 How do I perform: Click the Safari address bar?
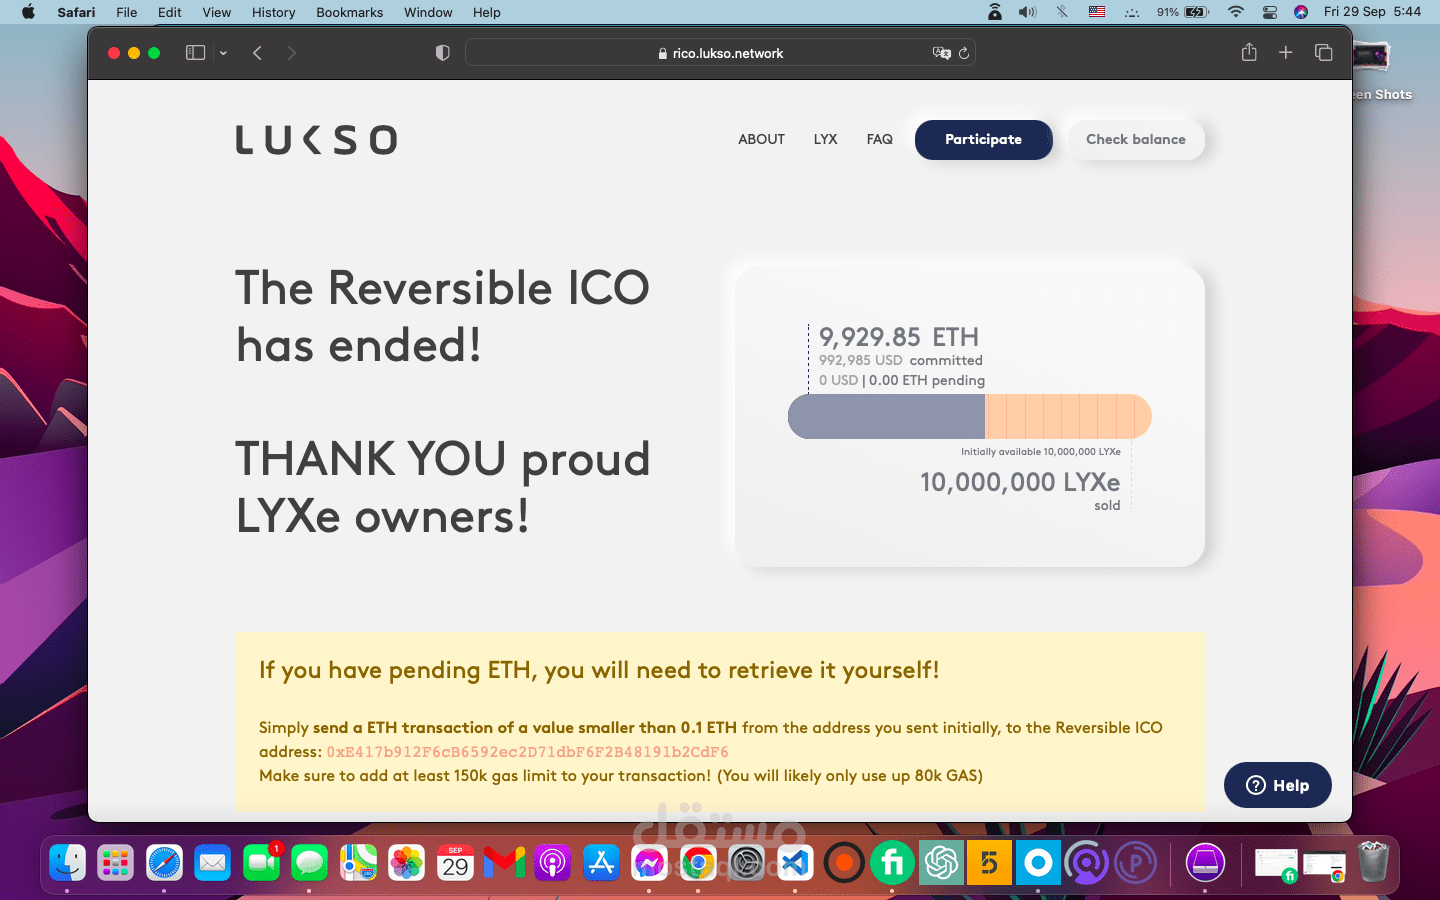tap(720, 53)
